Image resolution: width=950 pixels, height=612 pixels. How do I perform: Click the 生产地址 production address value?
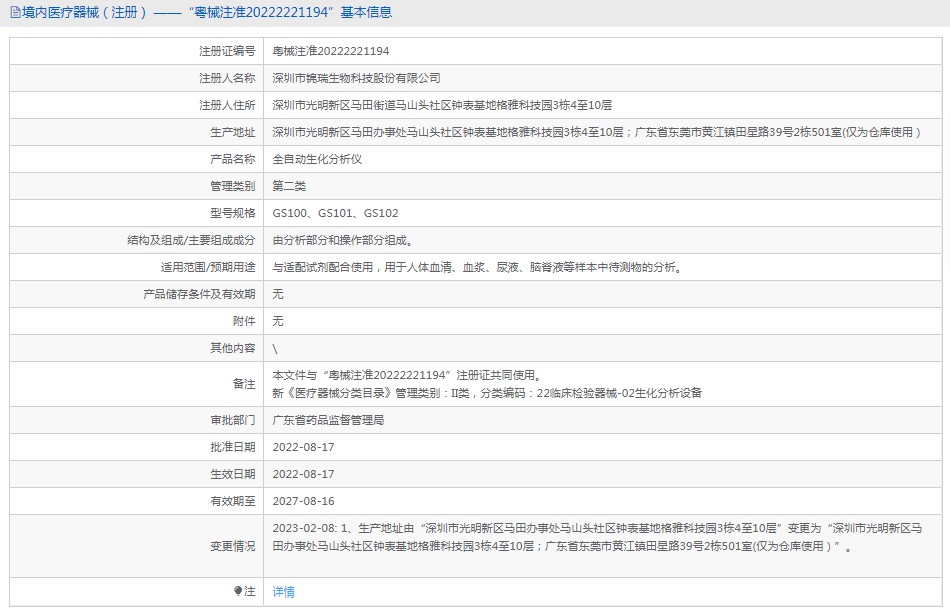596,132
